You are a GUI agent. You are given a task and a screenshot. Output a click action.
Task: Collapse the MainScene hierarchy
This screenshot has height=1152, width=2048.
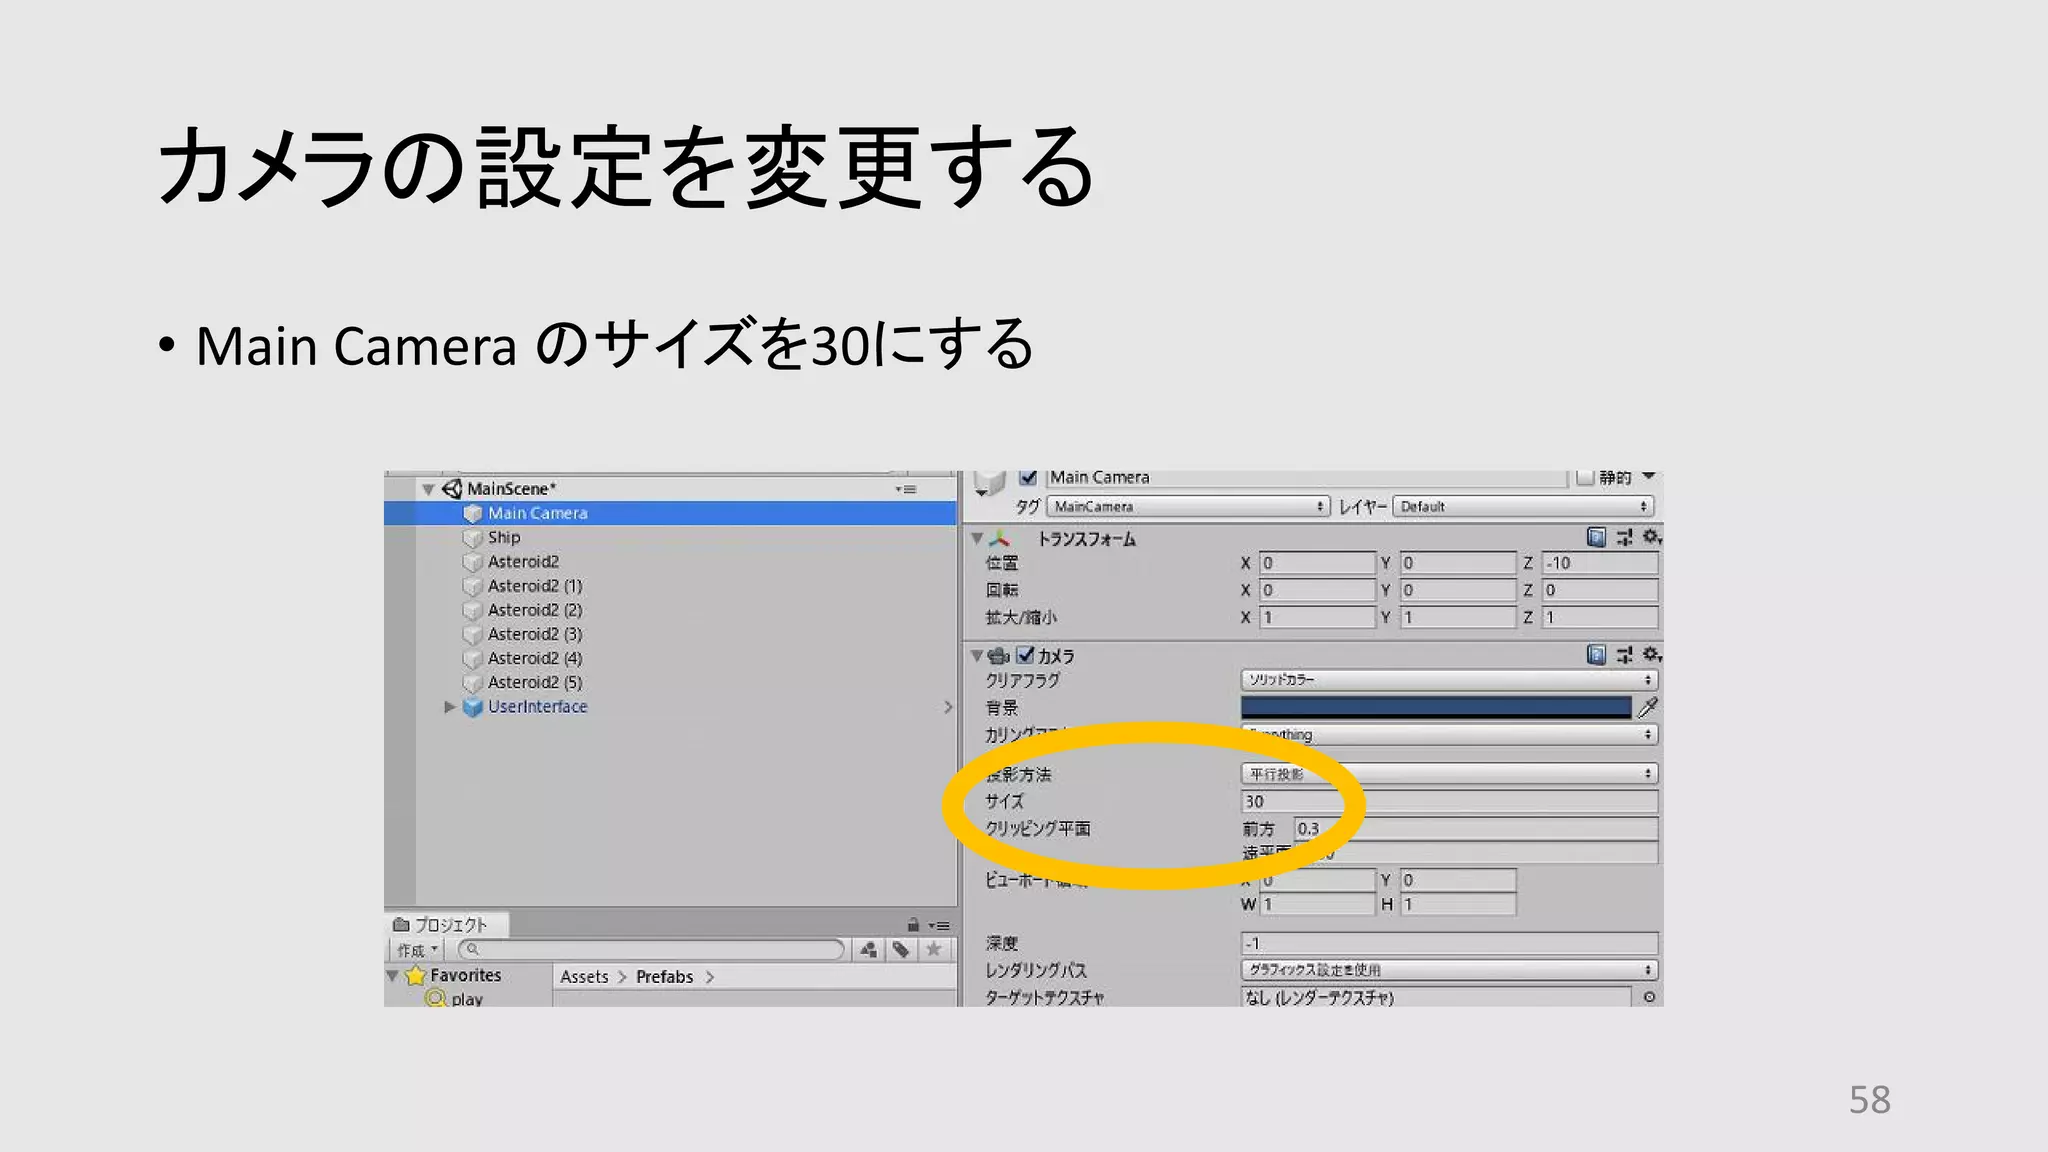[428, 489]
